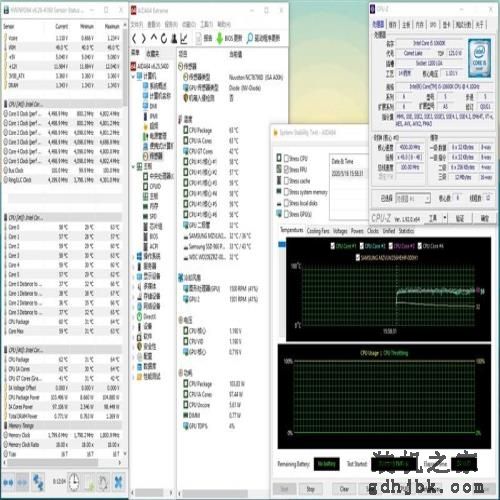
Task: Click the Validate button in CPU-Z
Action: pyautogui.click(x=460, y=218)
